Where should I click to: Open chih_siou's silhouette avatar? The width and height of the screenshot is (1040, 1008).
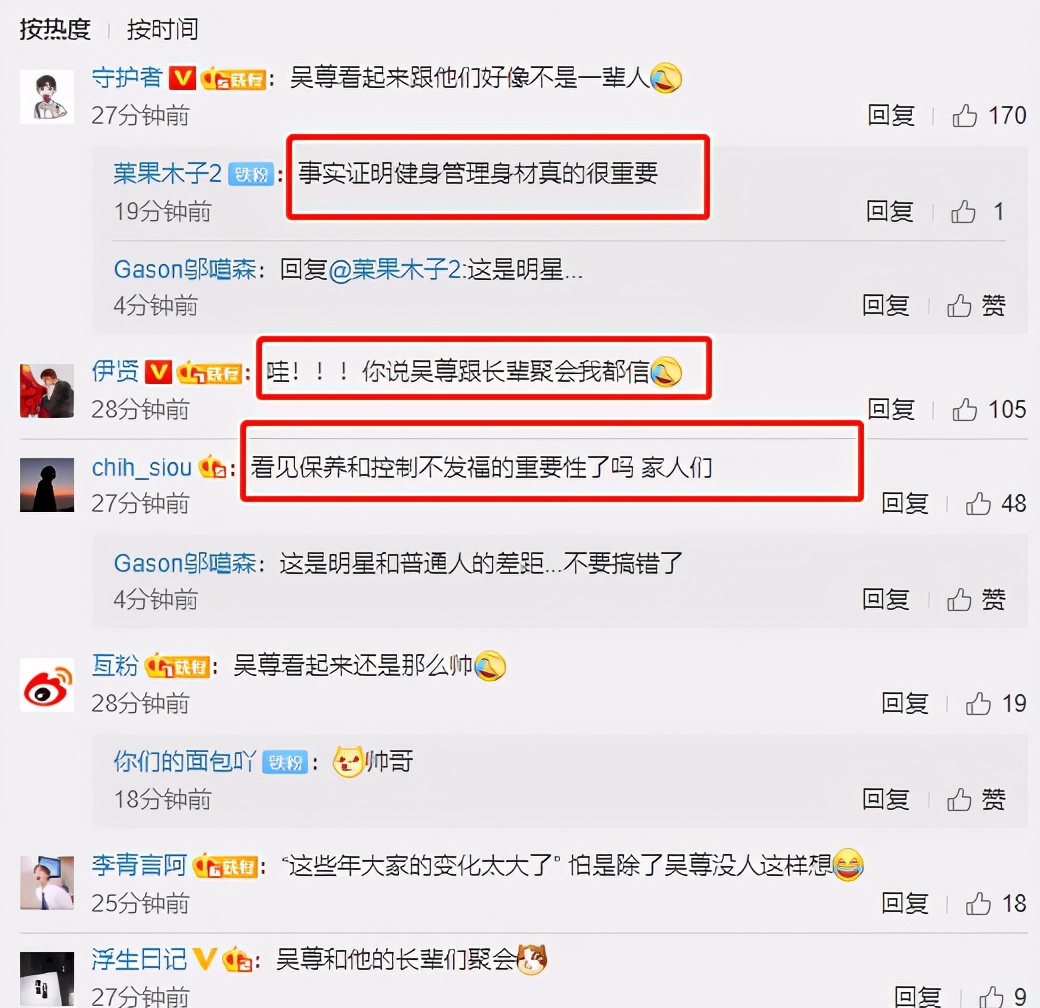[46, 485]
